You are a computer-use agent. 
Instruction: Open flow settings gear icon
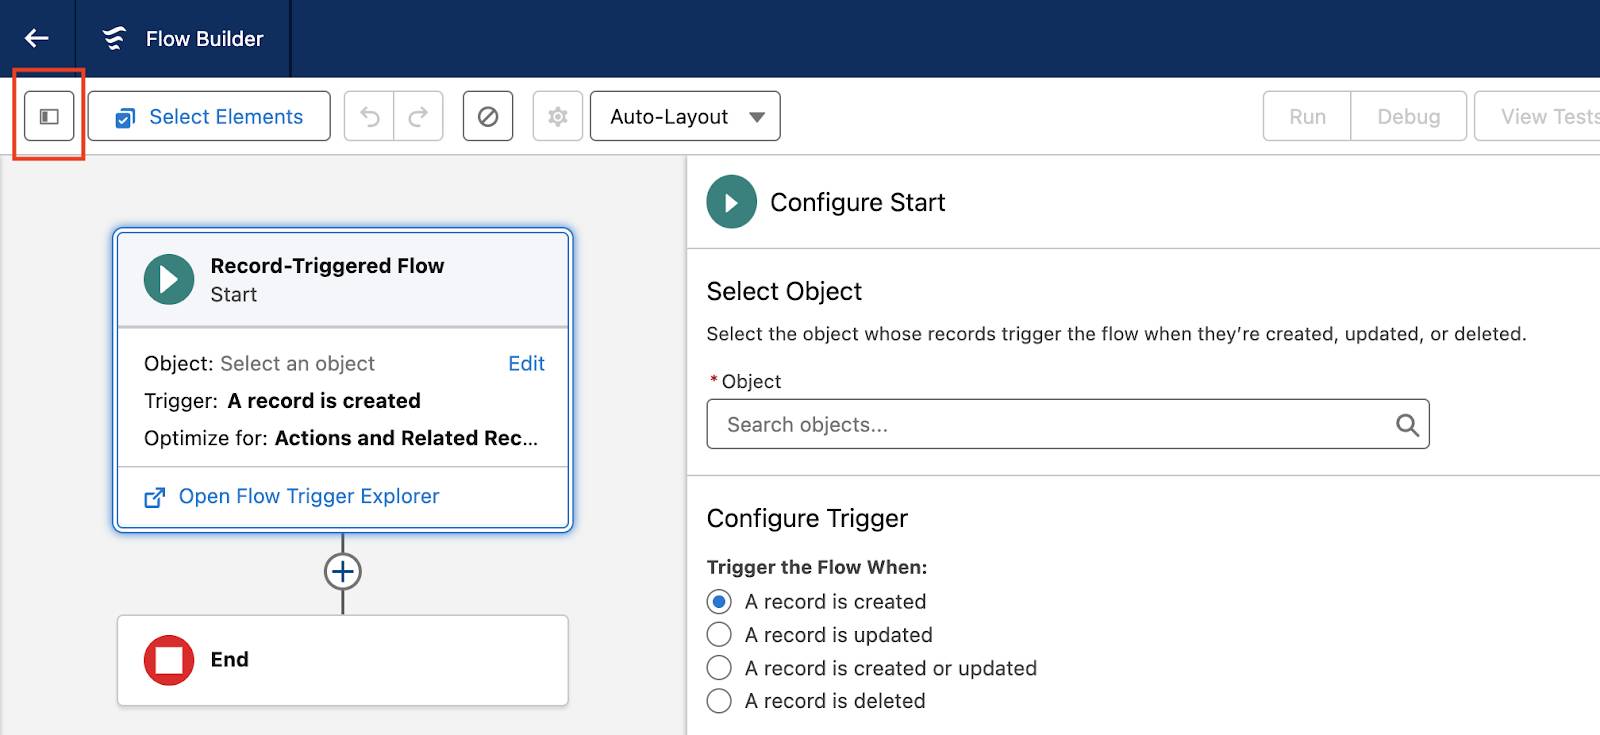tap(558, 117)
